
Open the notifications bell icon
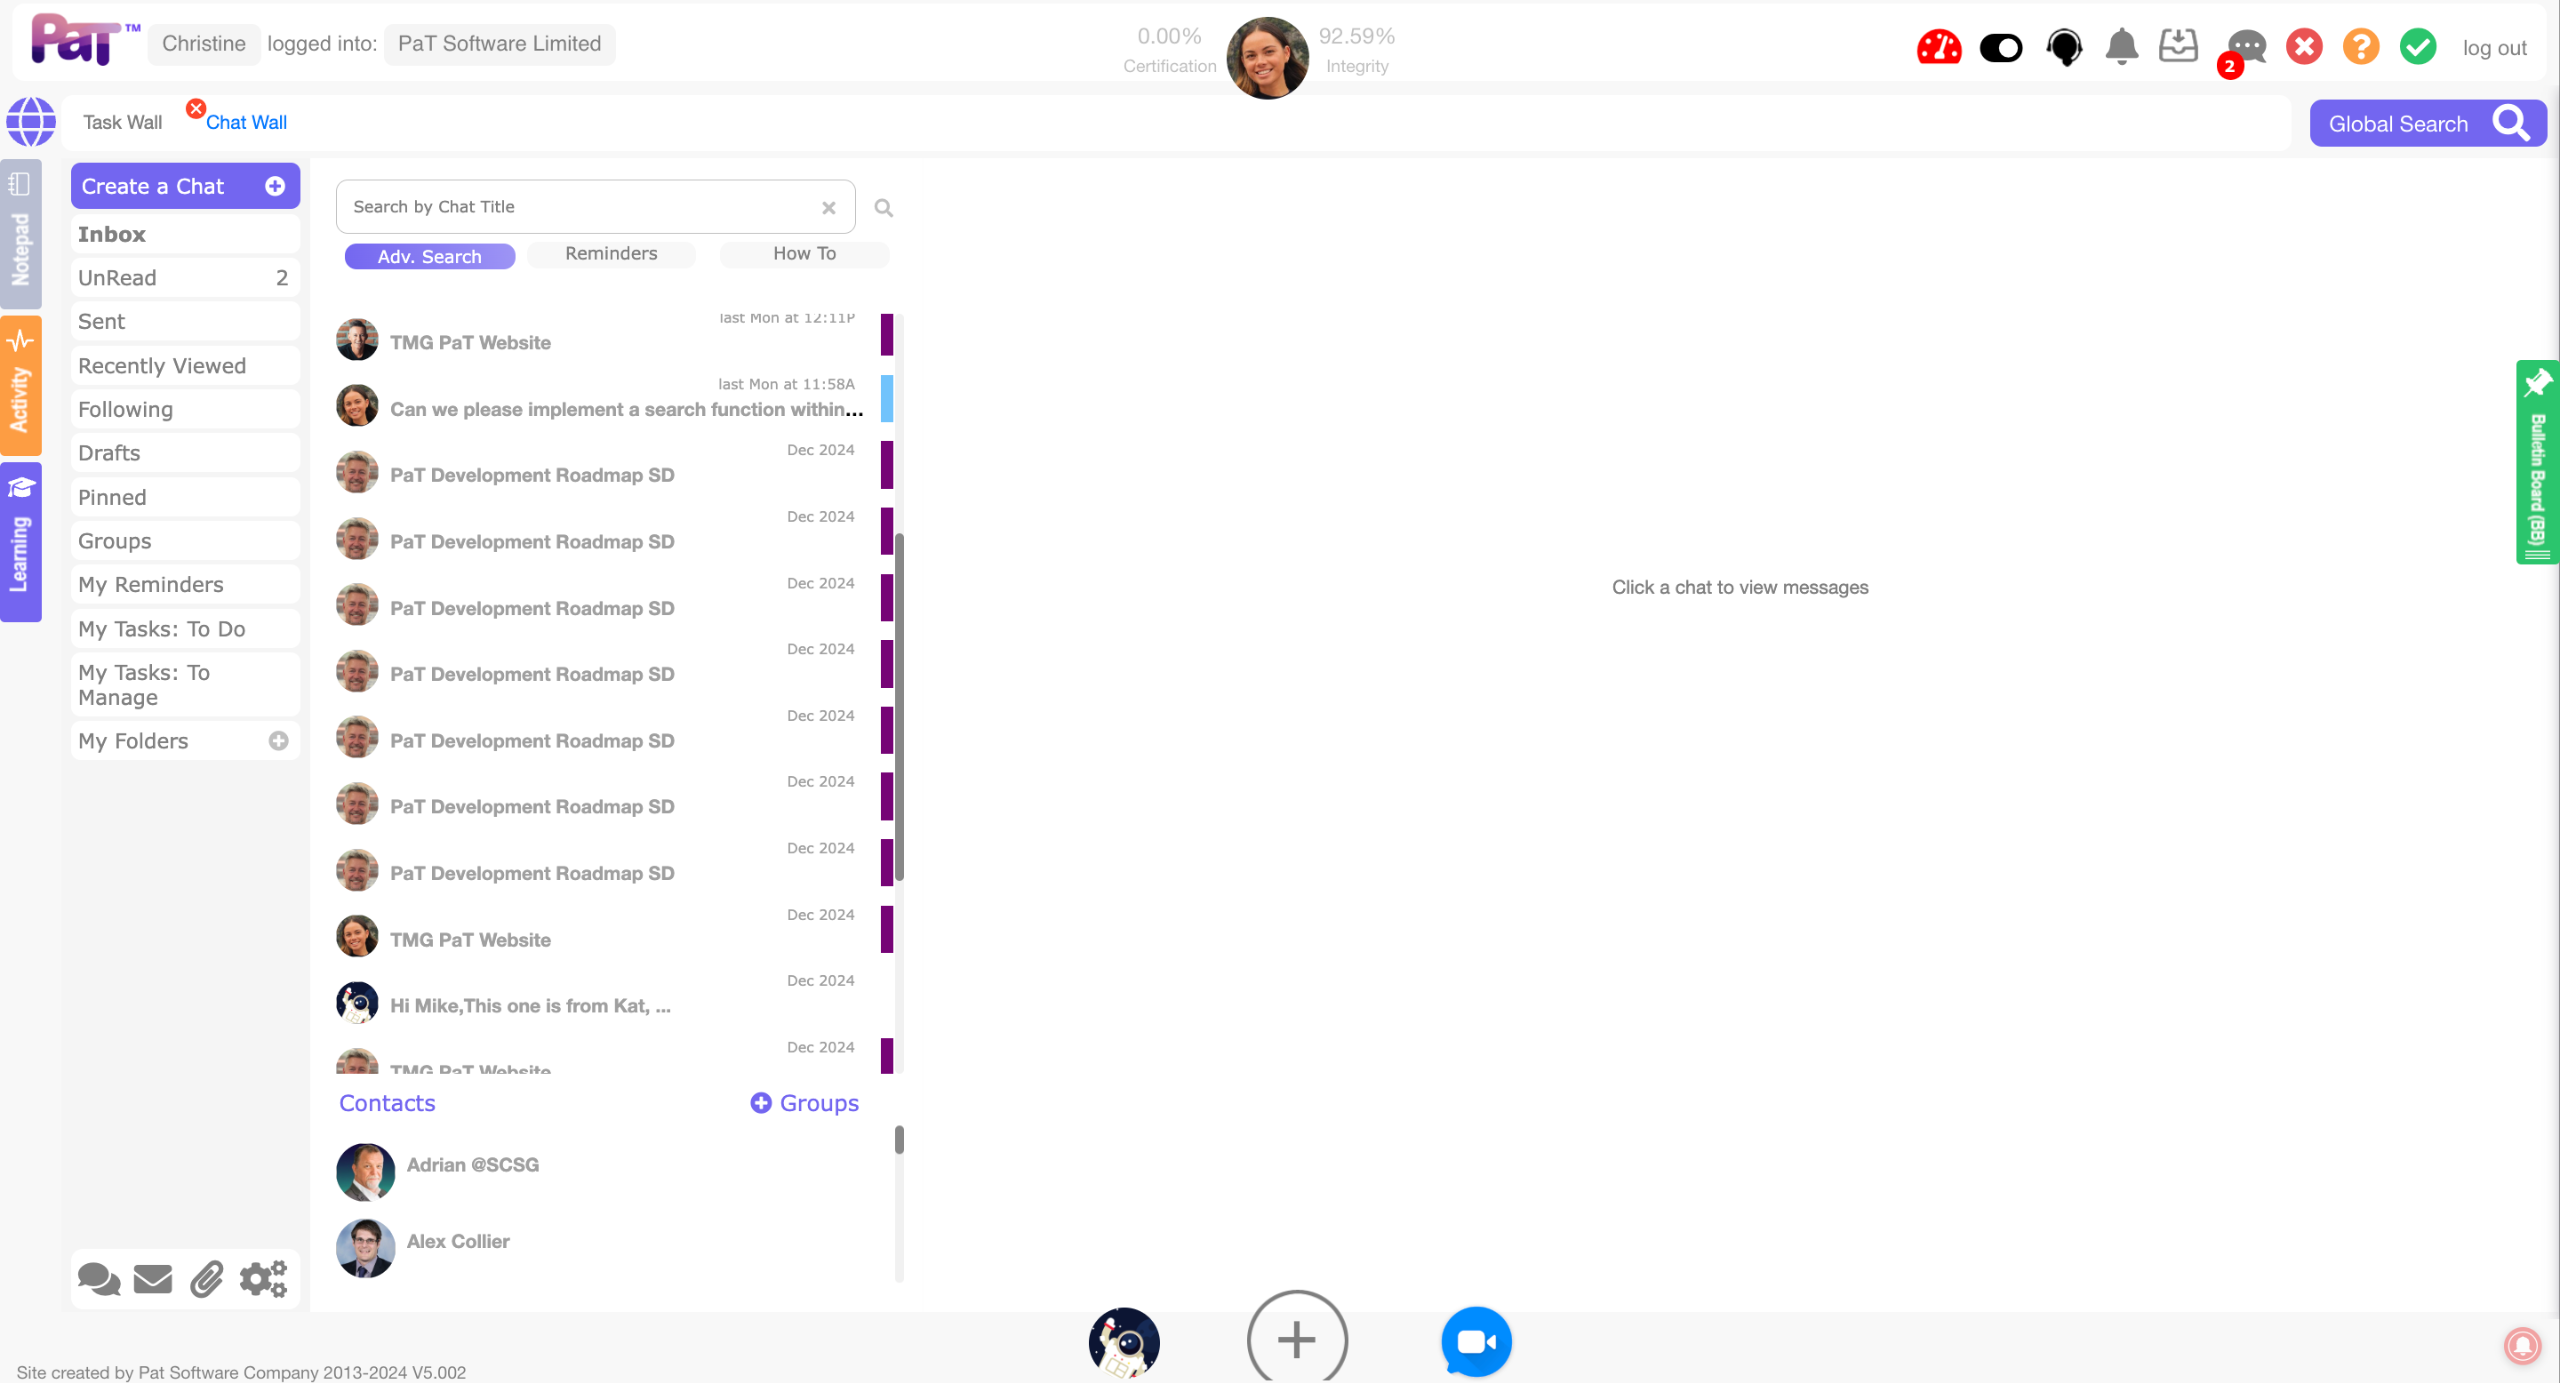click(2121, 47)
